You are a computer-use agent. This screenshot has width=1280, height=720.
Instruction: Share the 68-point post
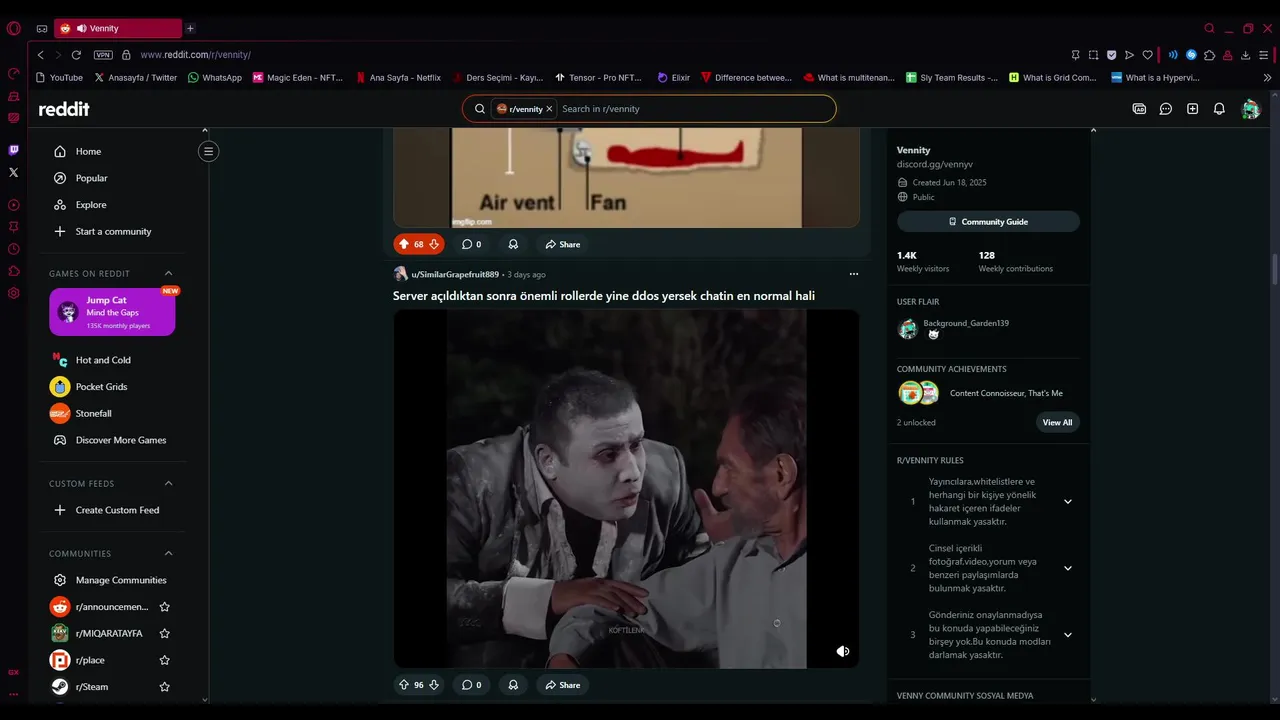point(563,244)
